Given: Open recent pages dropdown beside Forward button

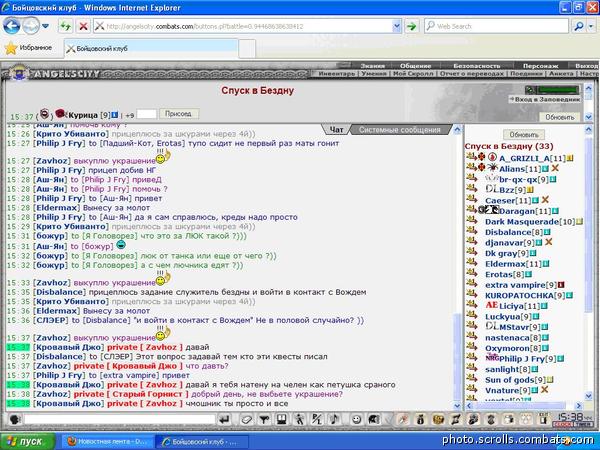Looking at the screenshot, I should (46, 26).
